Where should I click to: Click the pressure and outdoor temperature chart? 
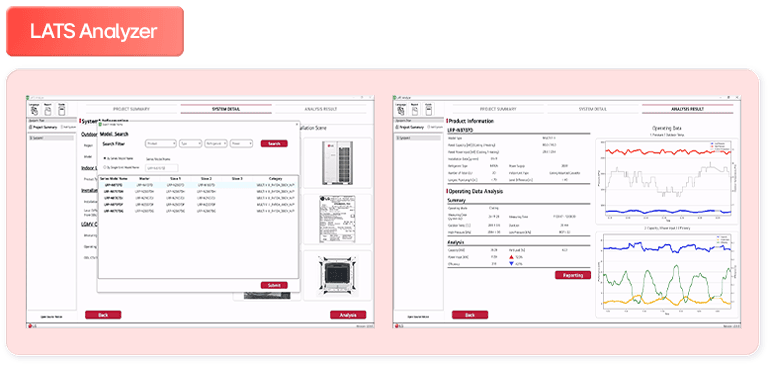[x=667, y=181]
